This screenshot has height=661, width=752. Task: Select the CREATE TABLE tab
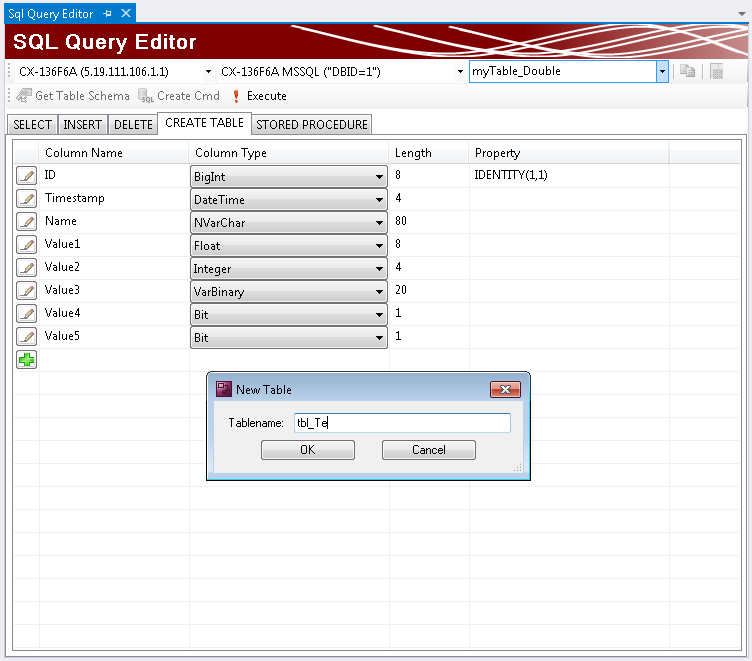204,123
